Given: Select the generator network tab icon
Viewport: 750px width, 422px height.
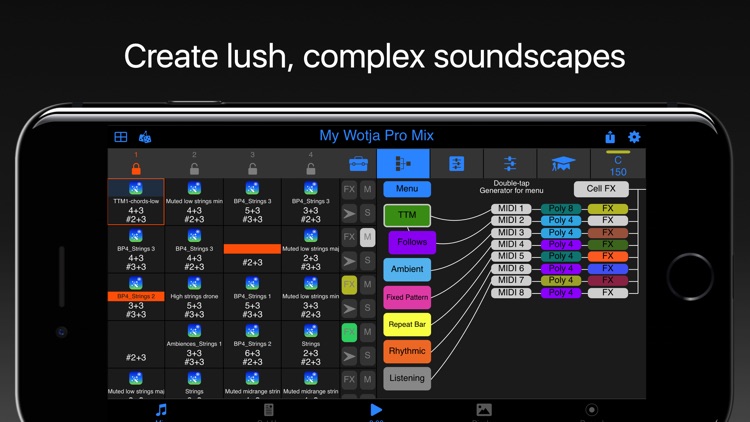Looking at the screenshot, I should pyautogui.click(x=403, y=164).
